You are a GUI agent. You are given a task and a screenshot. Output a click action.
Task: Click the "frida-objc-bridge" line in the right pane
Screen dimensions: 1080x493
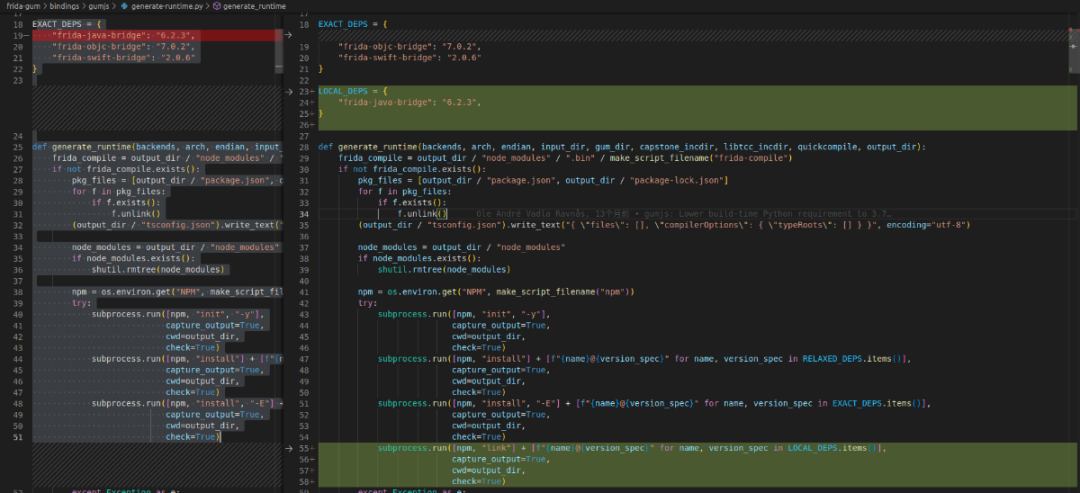[x=410, y=46]
